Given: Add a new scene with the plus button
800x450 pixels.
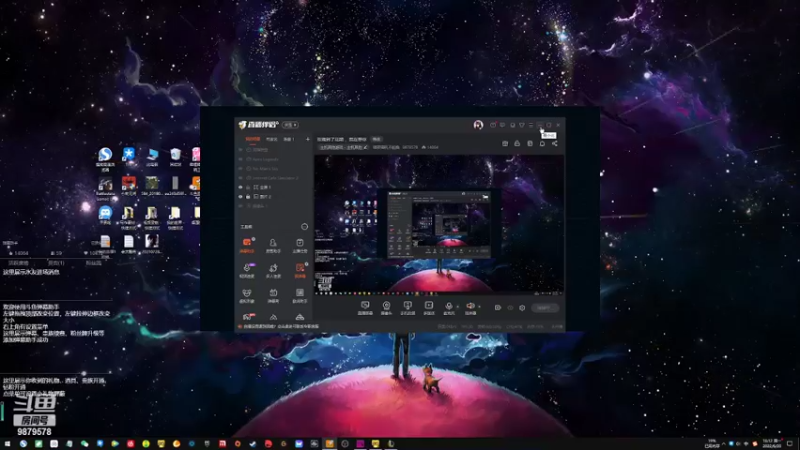Looking at the screenshot, I should [x=308, y=139].
